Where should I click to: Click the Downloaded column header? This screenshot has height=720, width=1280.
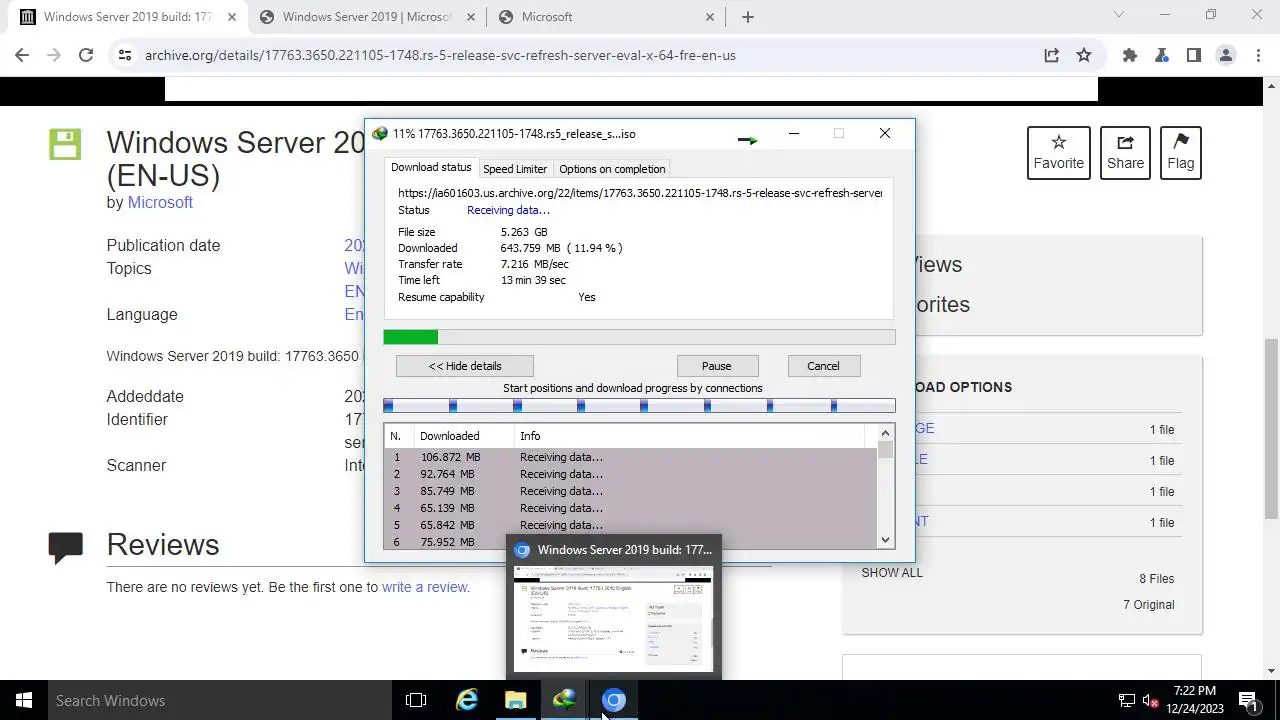(464, 436)
